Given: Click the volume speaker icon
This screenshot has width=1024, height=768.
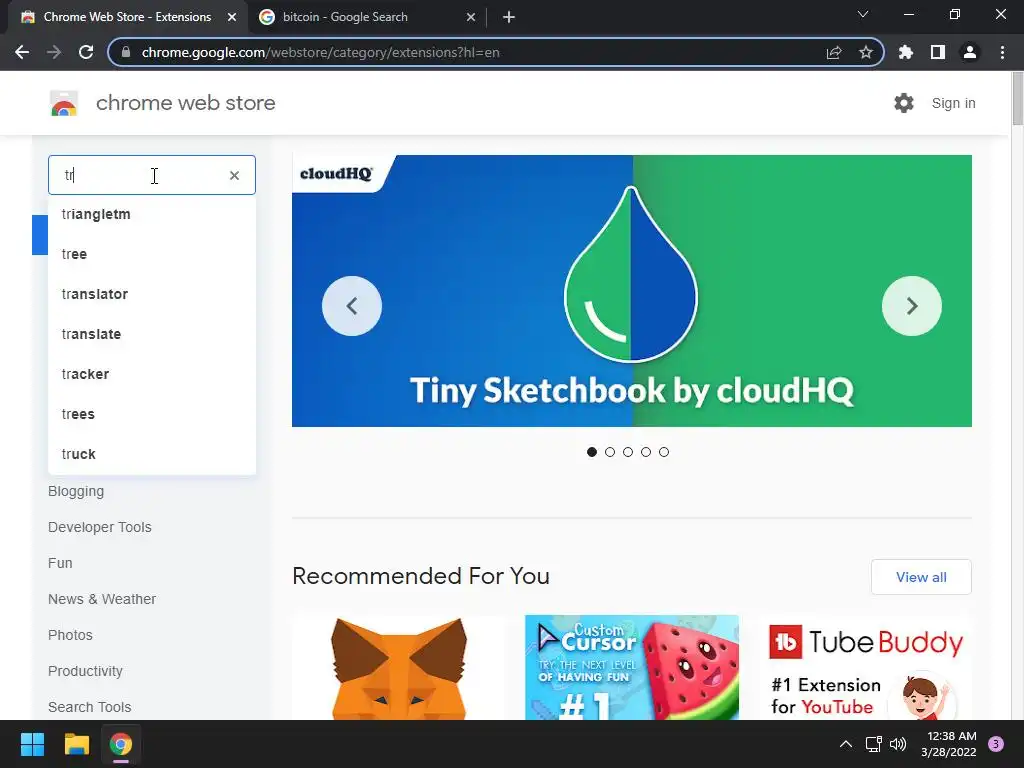Looking at the screenshot, I should pos(898,744).
